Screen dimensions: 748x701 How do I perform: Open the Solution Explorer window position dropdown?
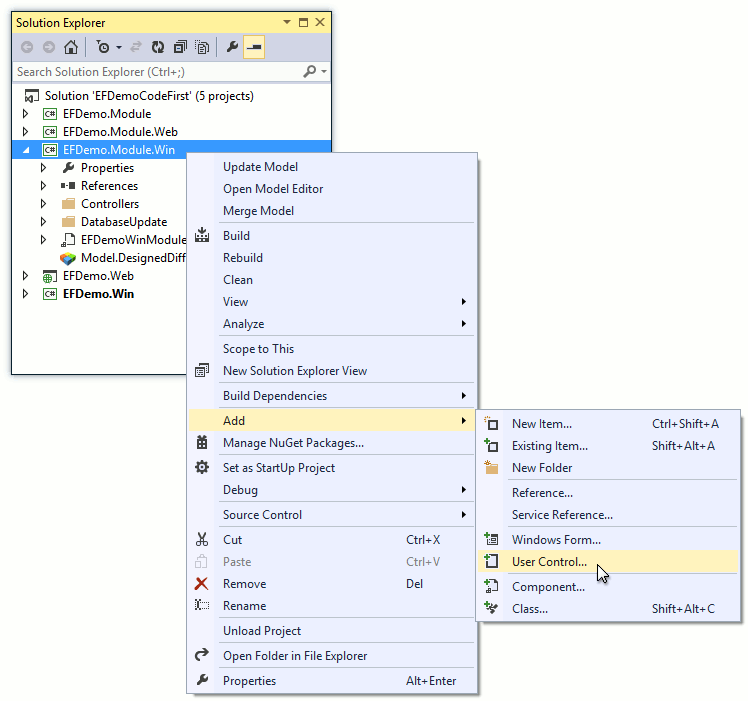pyautogui.click(x=287, y=22)
